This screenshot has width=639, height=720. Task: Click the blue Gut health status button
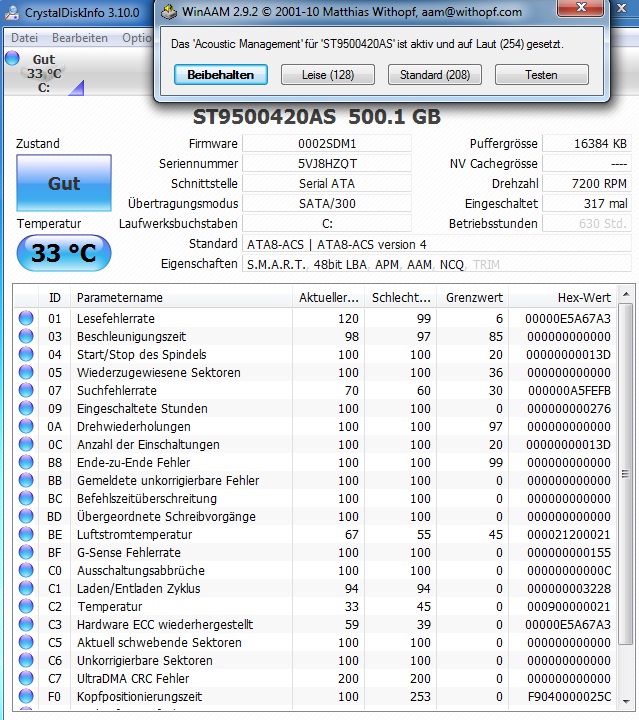64,183
